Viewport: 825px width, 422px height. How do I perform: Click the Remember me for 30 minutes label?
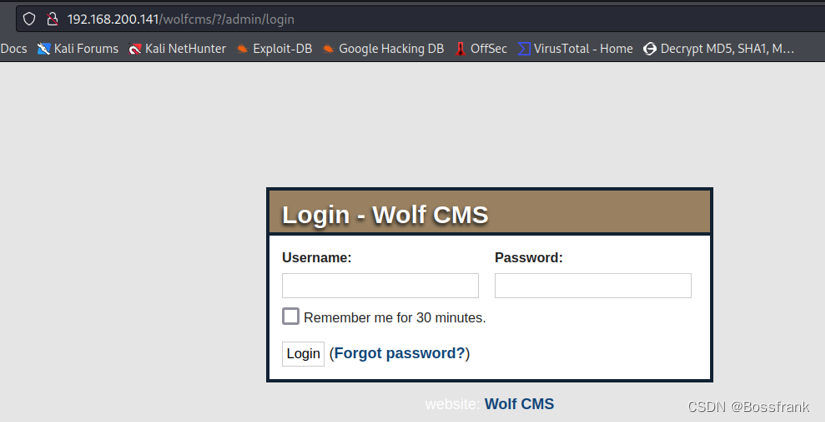(x=395, y=318)
